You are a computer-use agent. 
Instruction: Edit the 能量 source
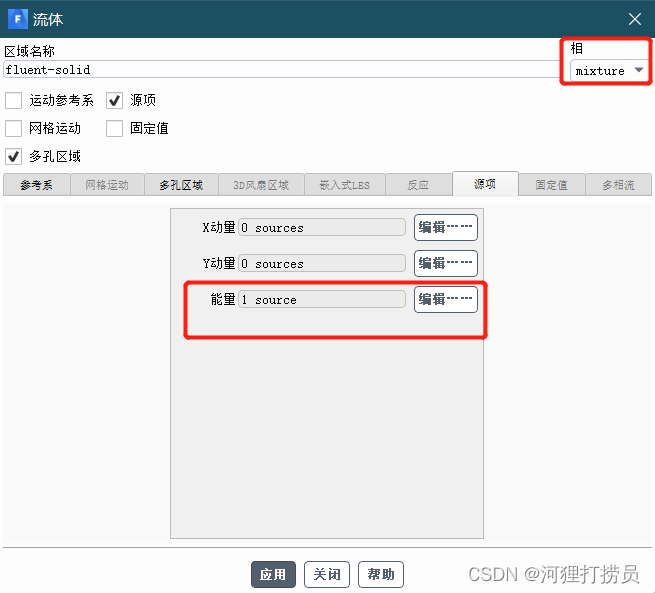[445, 299]
